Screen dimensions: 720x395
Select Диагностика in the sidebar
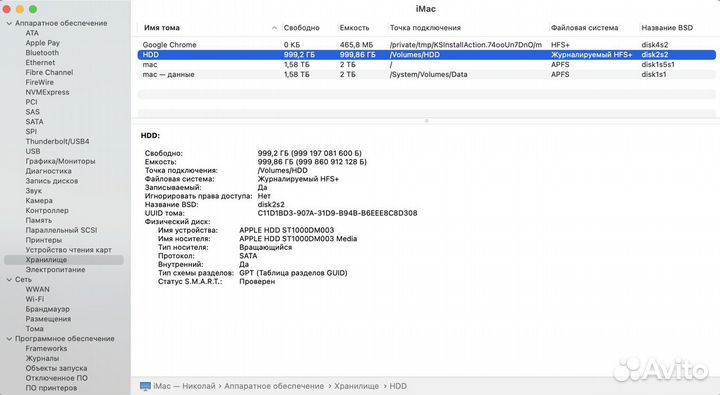[x=49, y=171]
